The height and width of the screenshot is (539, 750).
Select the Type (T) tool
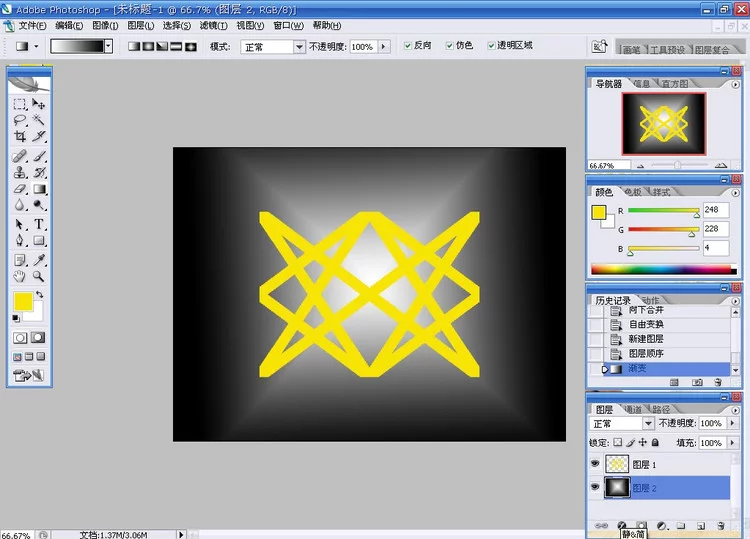pos(39,224)
